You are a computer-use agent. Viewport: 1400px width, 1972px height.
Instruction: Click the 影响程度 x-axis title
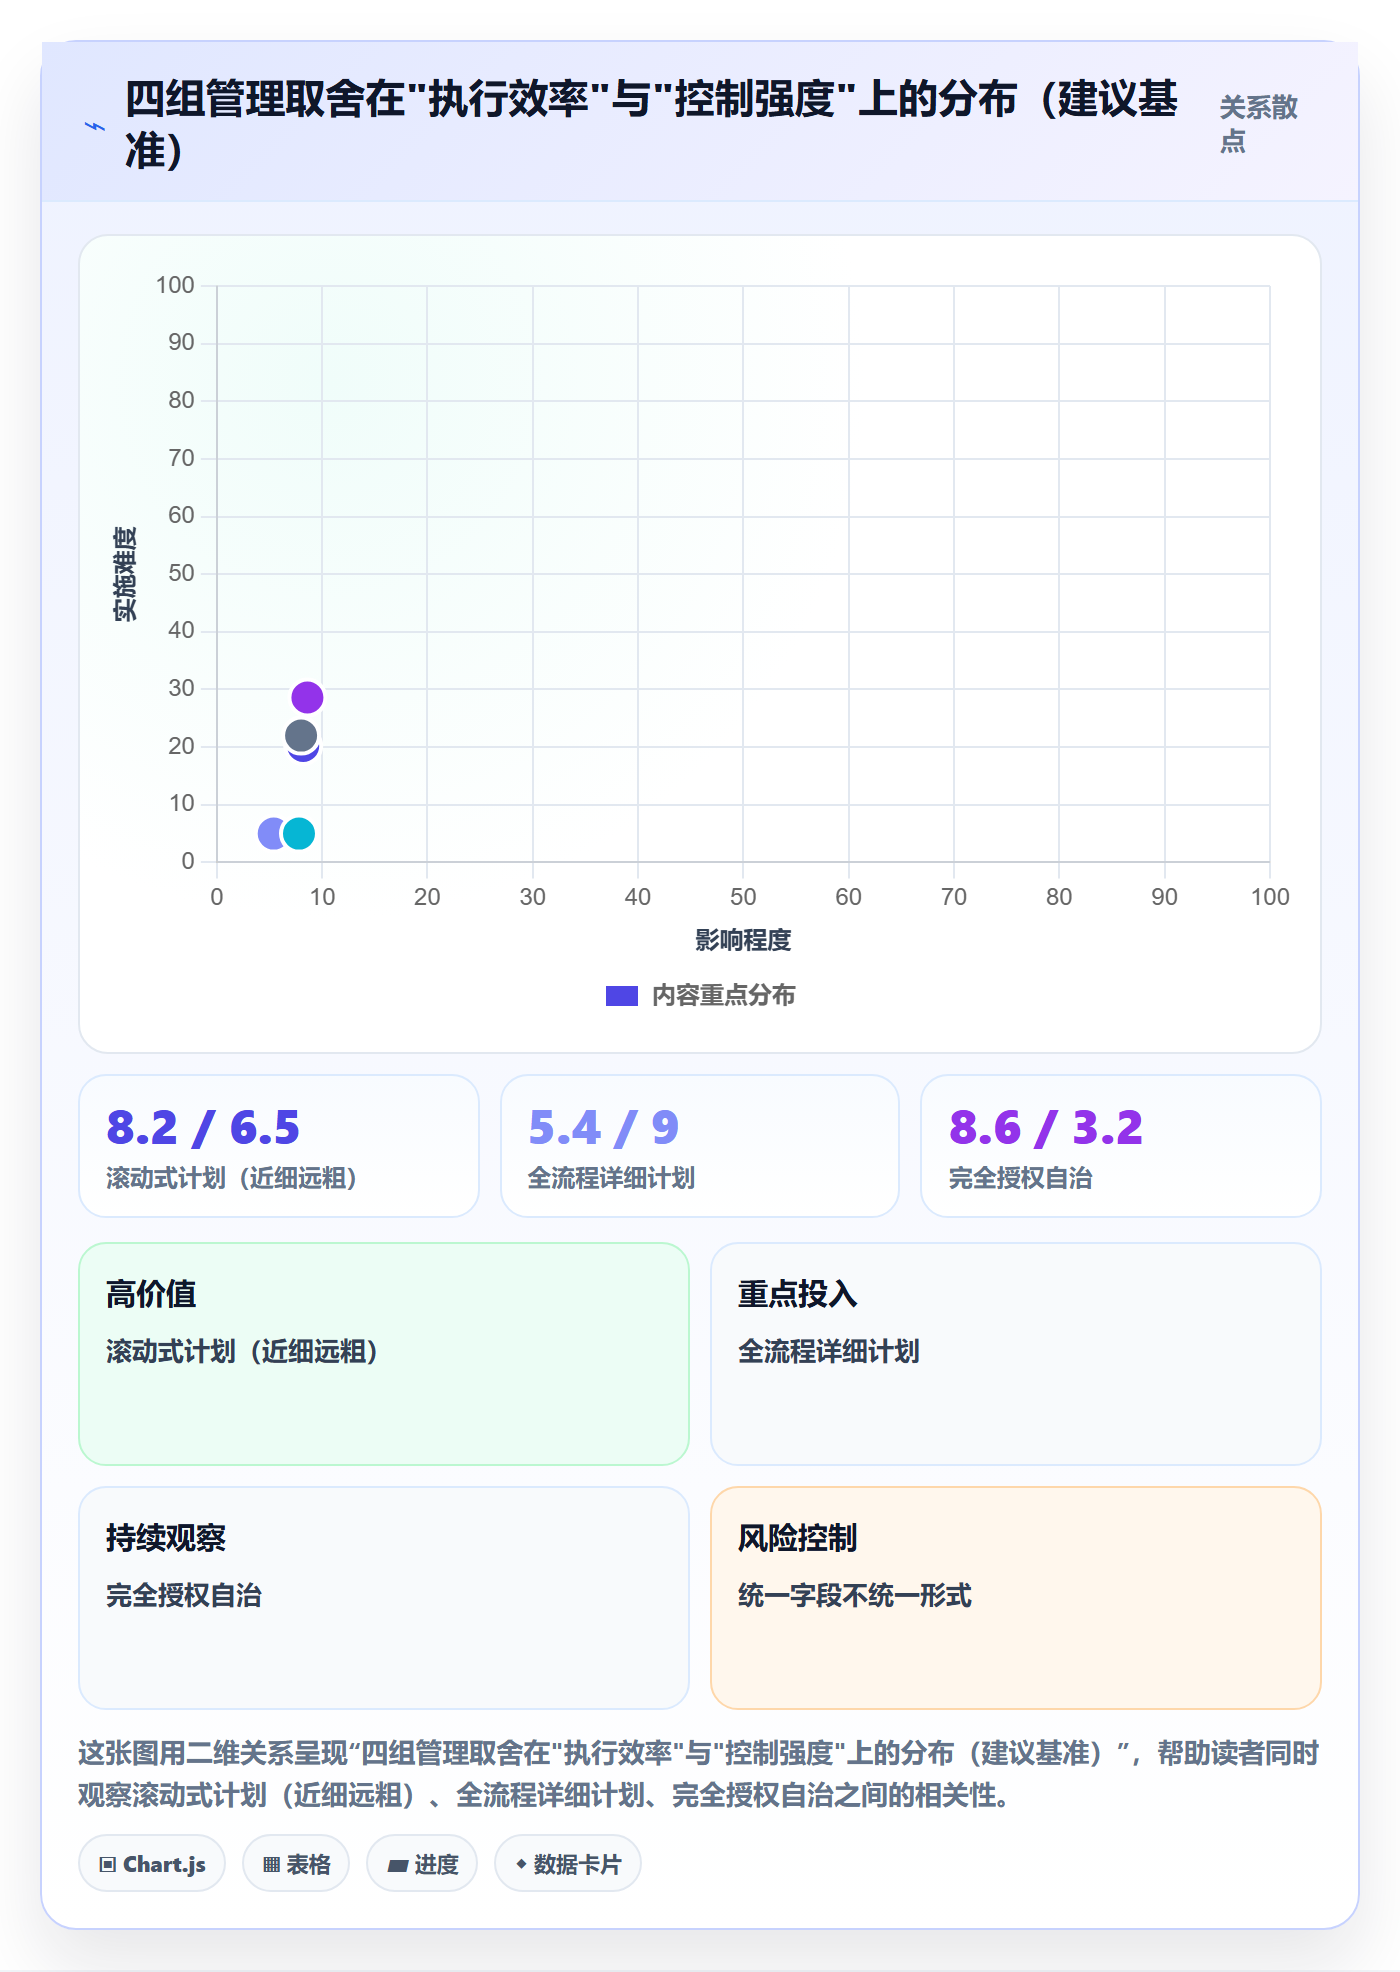click(743, 940)
